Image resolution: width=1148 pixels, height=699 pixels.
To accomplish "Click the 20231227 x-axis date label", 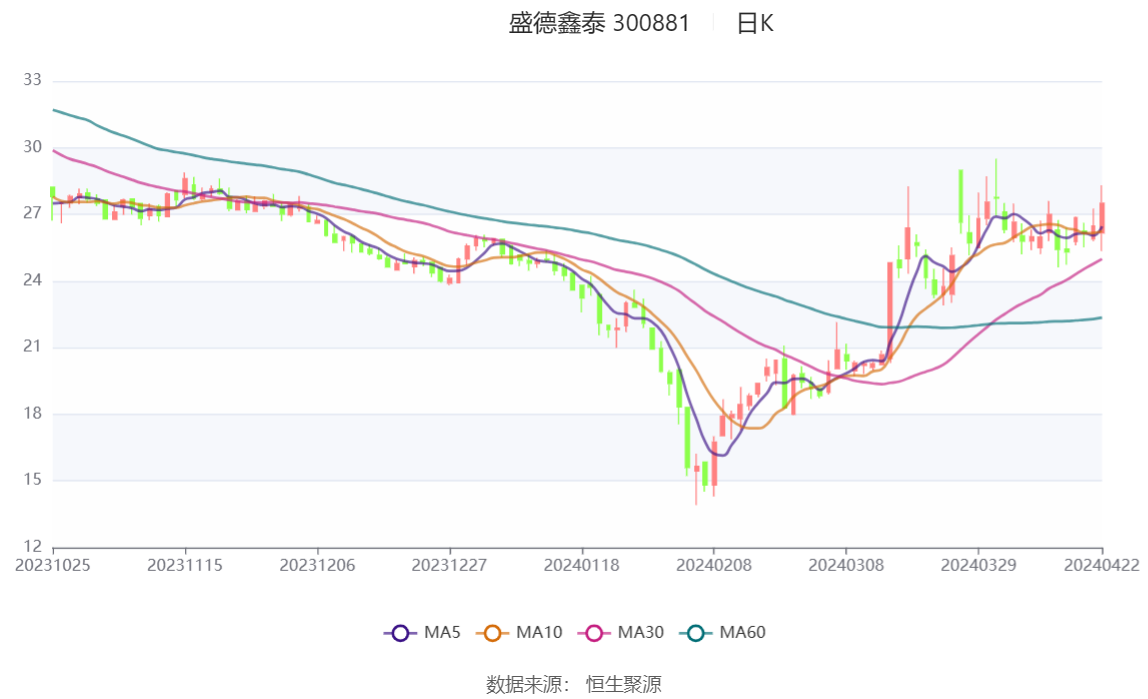I will click(450, 566).
